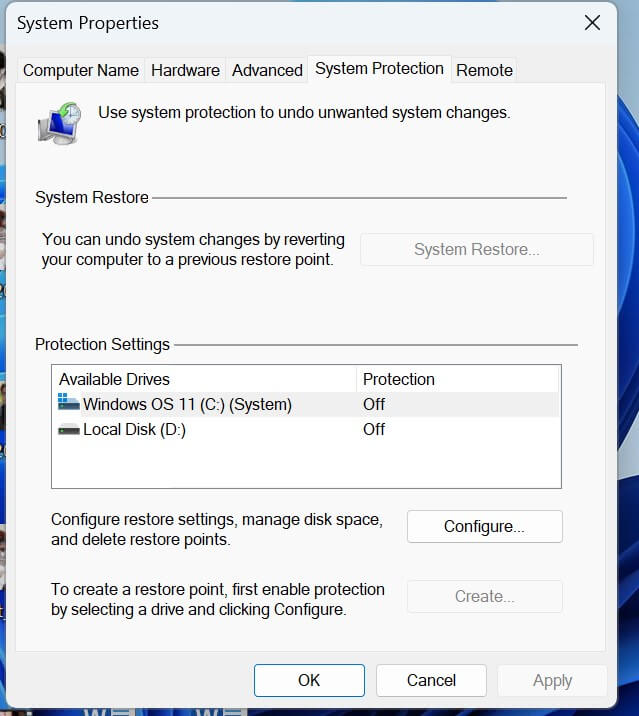Click the disk icon beside Local Disk (D:)
Viewport: 639px width, 716px height.
[69, 429]
